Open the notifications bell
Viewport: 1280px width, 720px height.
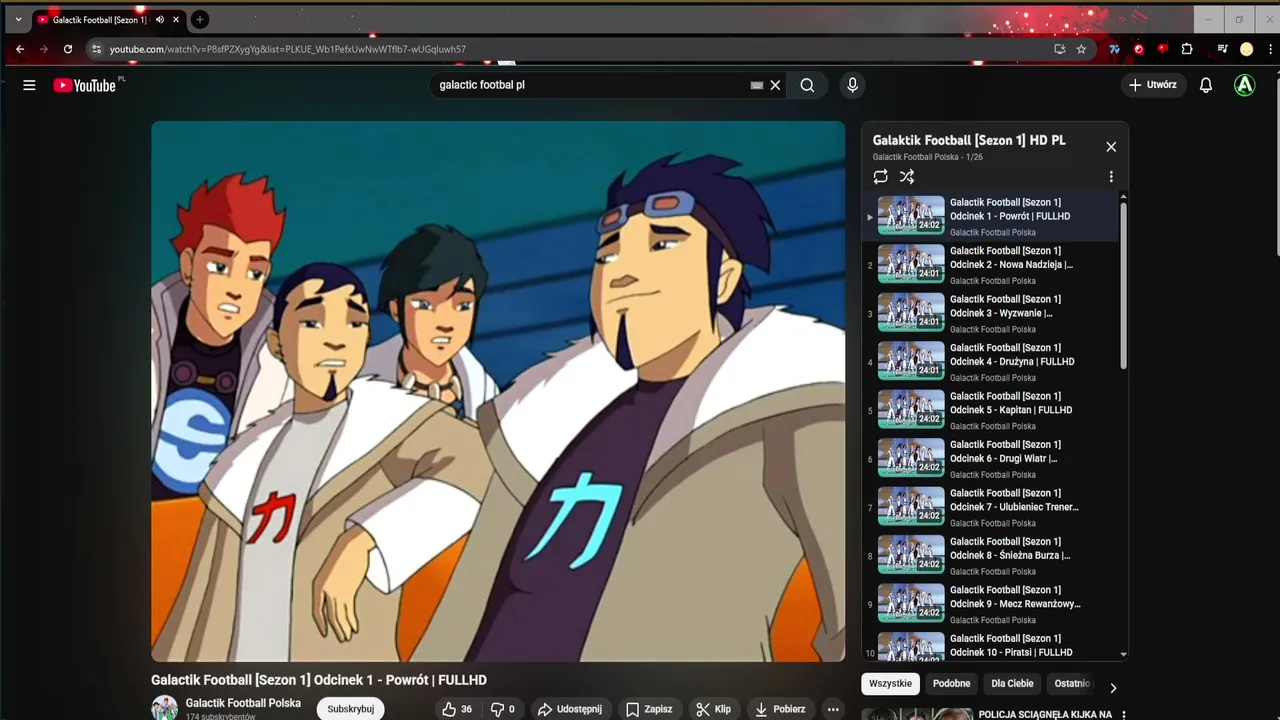click(x=1206, y=85)
